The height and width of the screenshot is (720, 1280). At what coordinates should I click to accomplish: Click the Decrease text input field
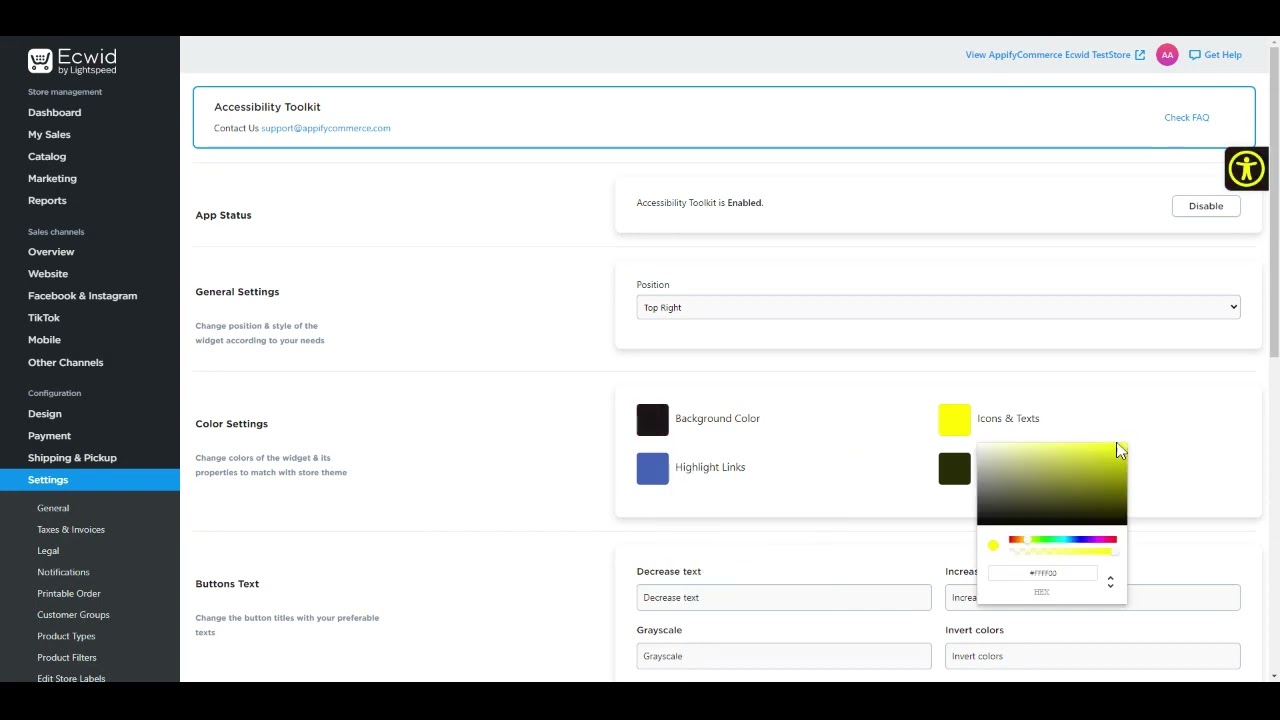[x=784, y=598]
